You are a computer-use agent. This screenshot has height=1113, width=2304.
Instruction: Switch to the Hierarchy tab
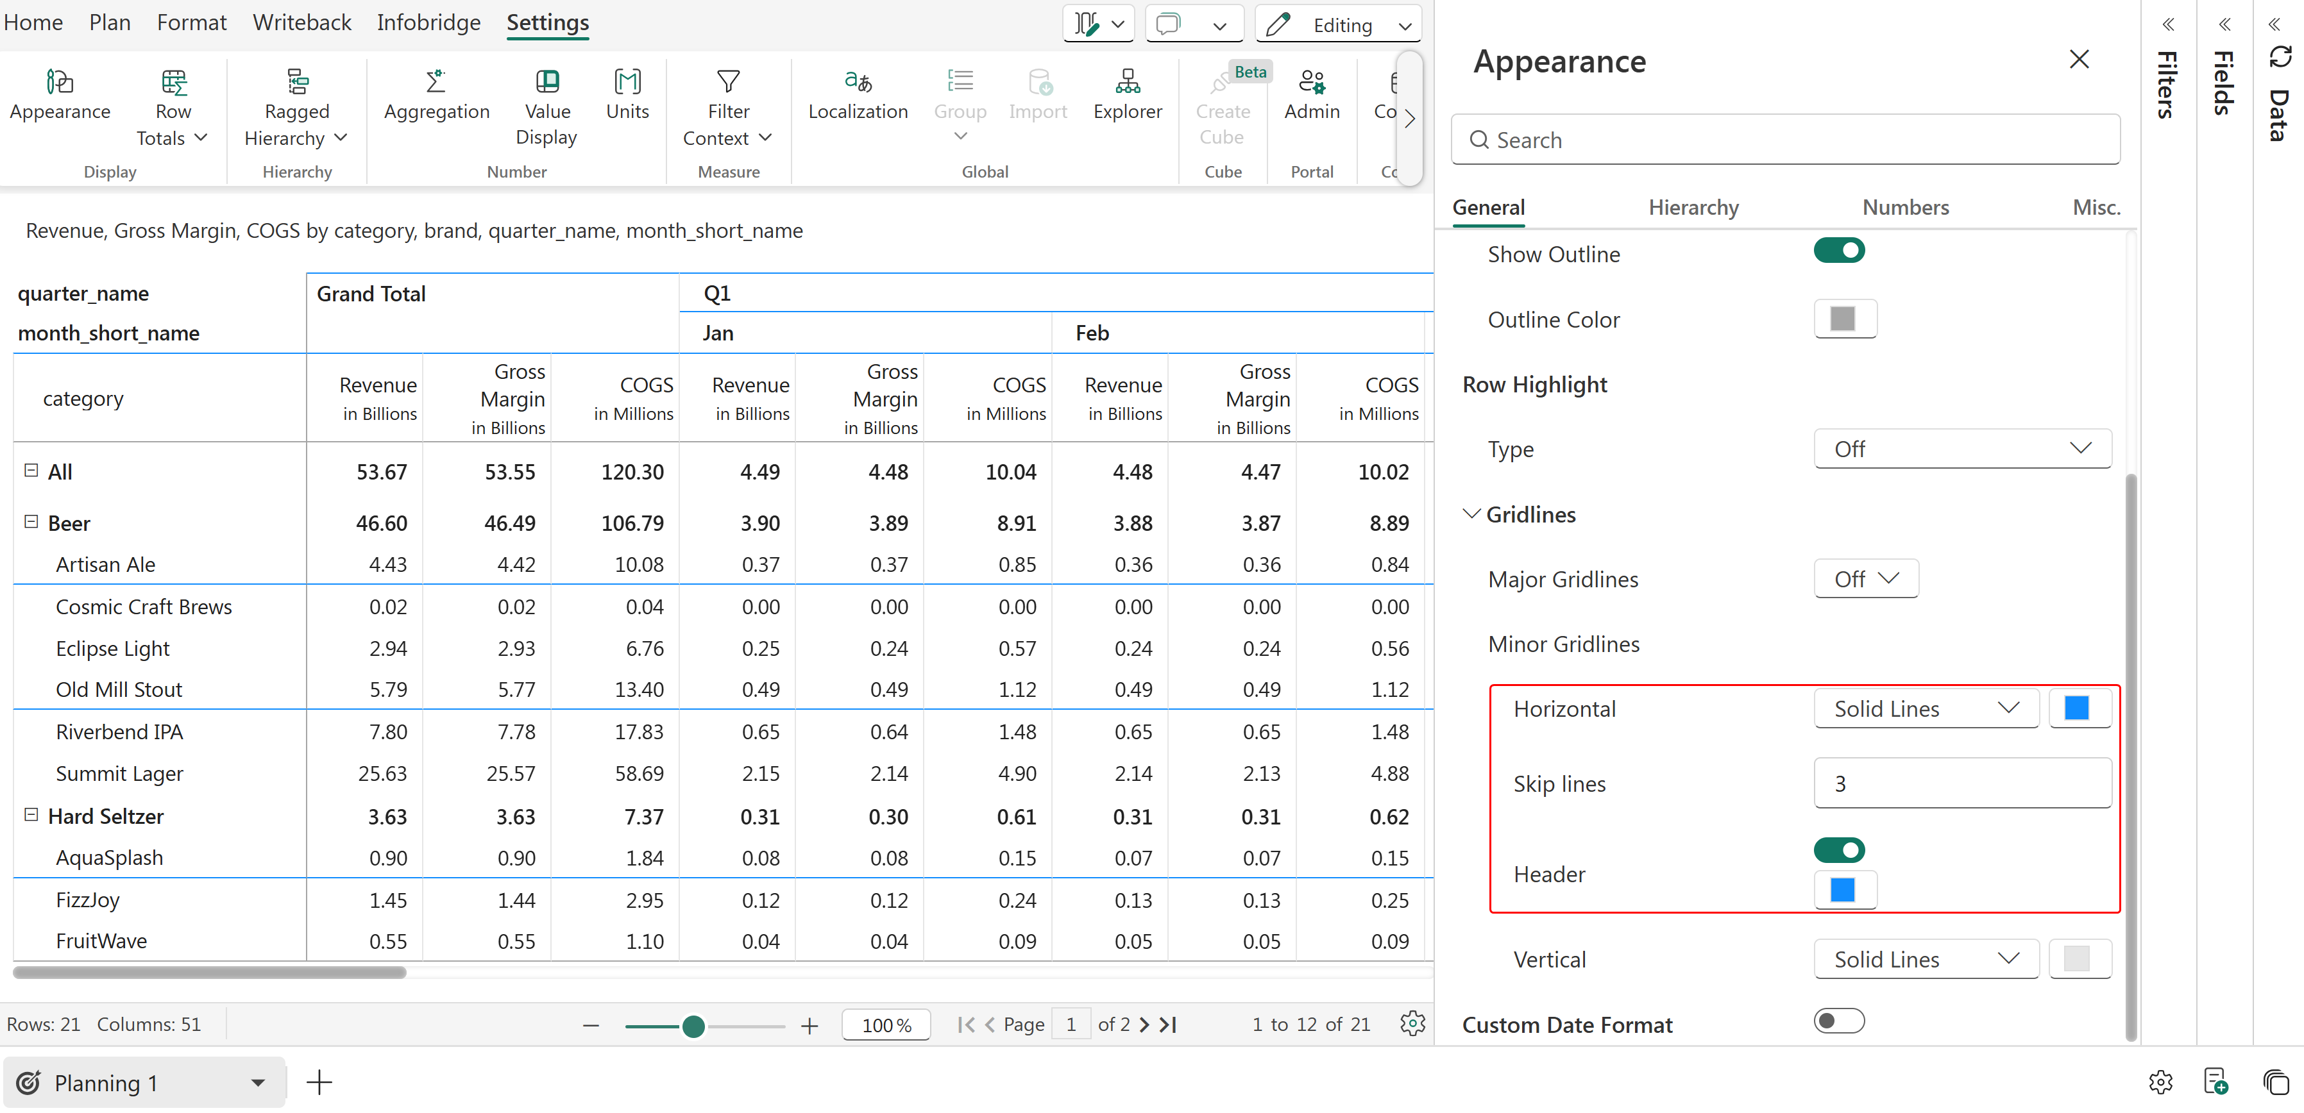click(x=1693, y=207)
